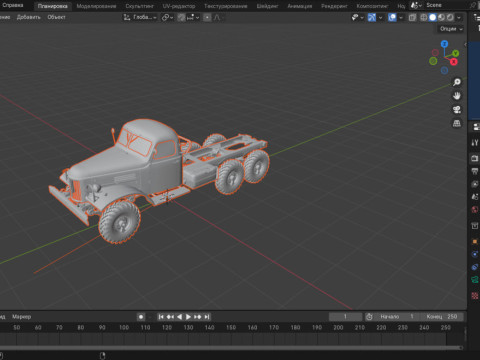Toggle auto keying record button
The image size is (480, 360).
click(141, 317)
